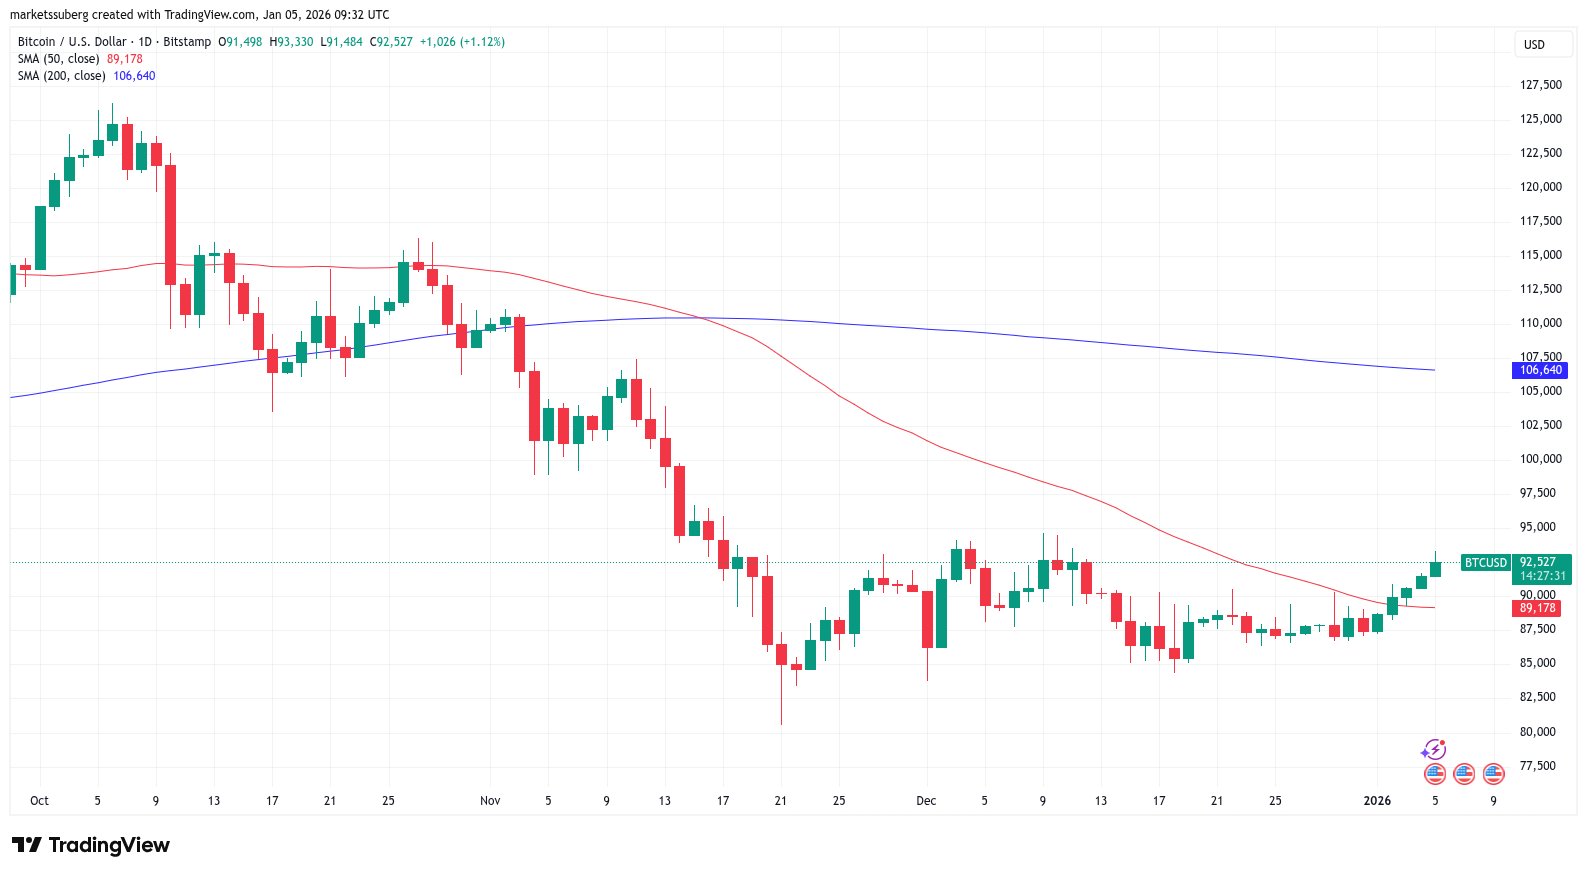This screenshot has width=1587, height=875.
Task: Click the 2026 label on time axis
Action: 1377,801
